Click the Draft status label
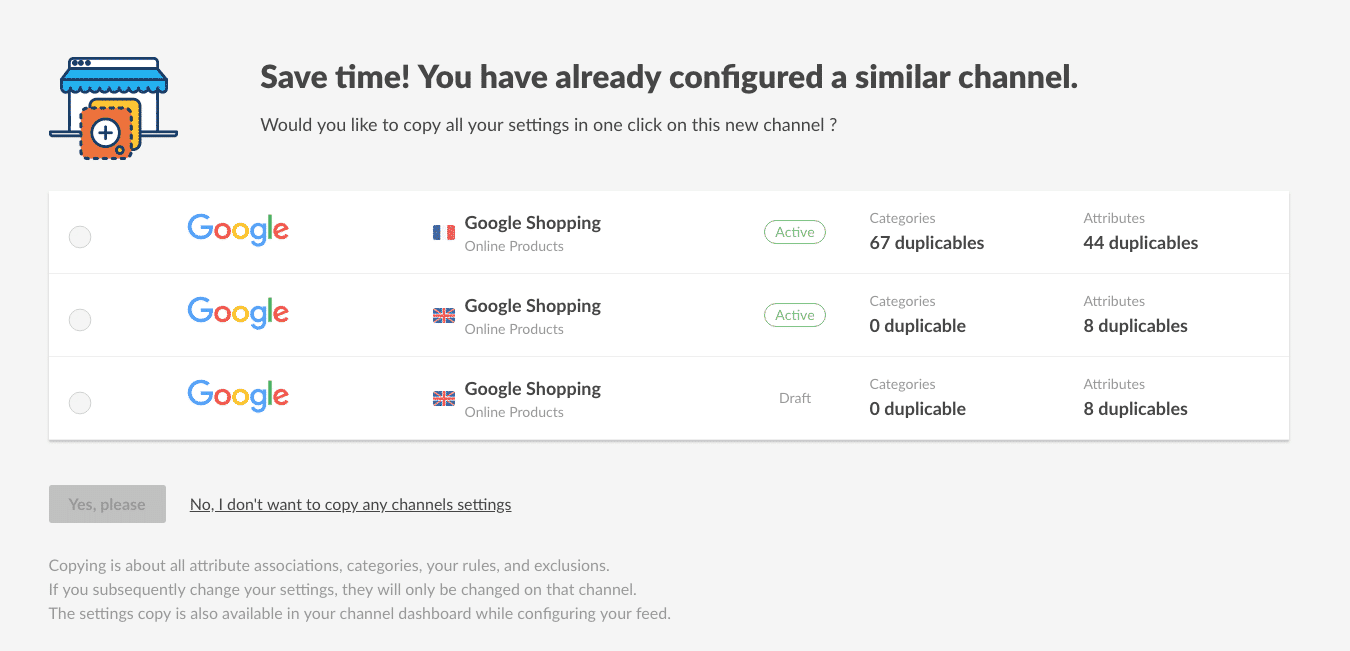Image resolution: width=1350 pixels, height=651 pixels. [795, 398]
